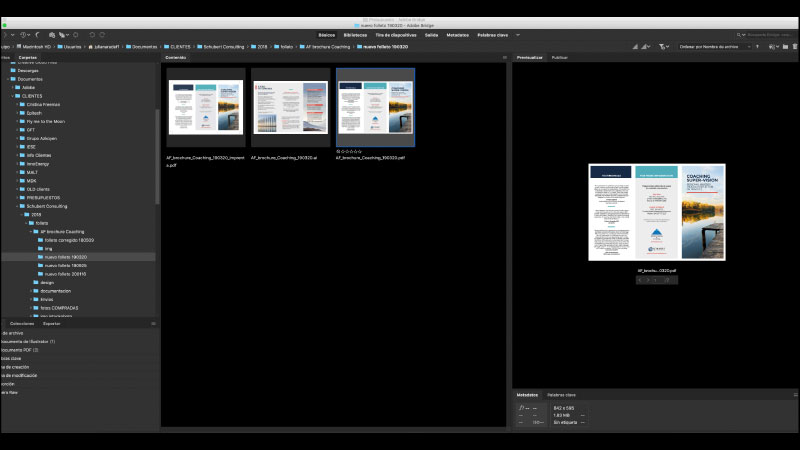Open the Publicar tab
The image size is (800, 450).
560,58
